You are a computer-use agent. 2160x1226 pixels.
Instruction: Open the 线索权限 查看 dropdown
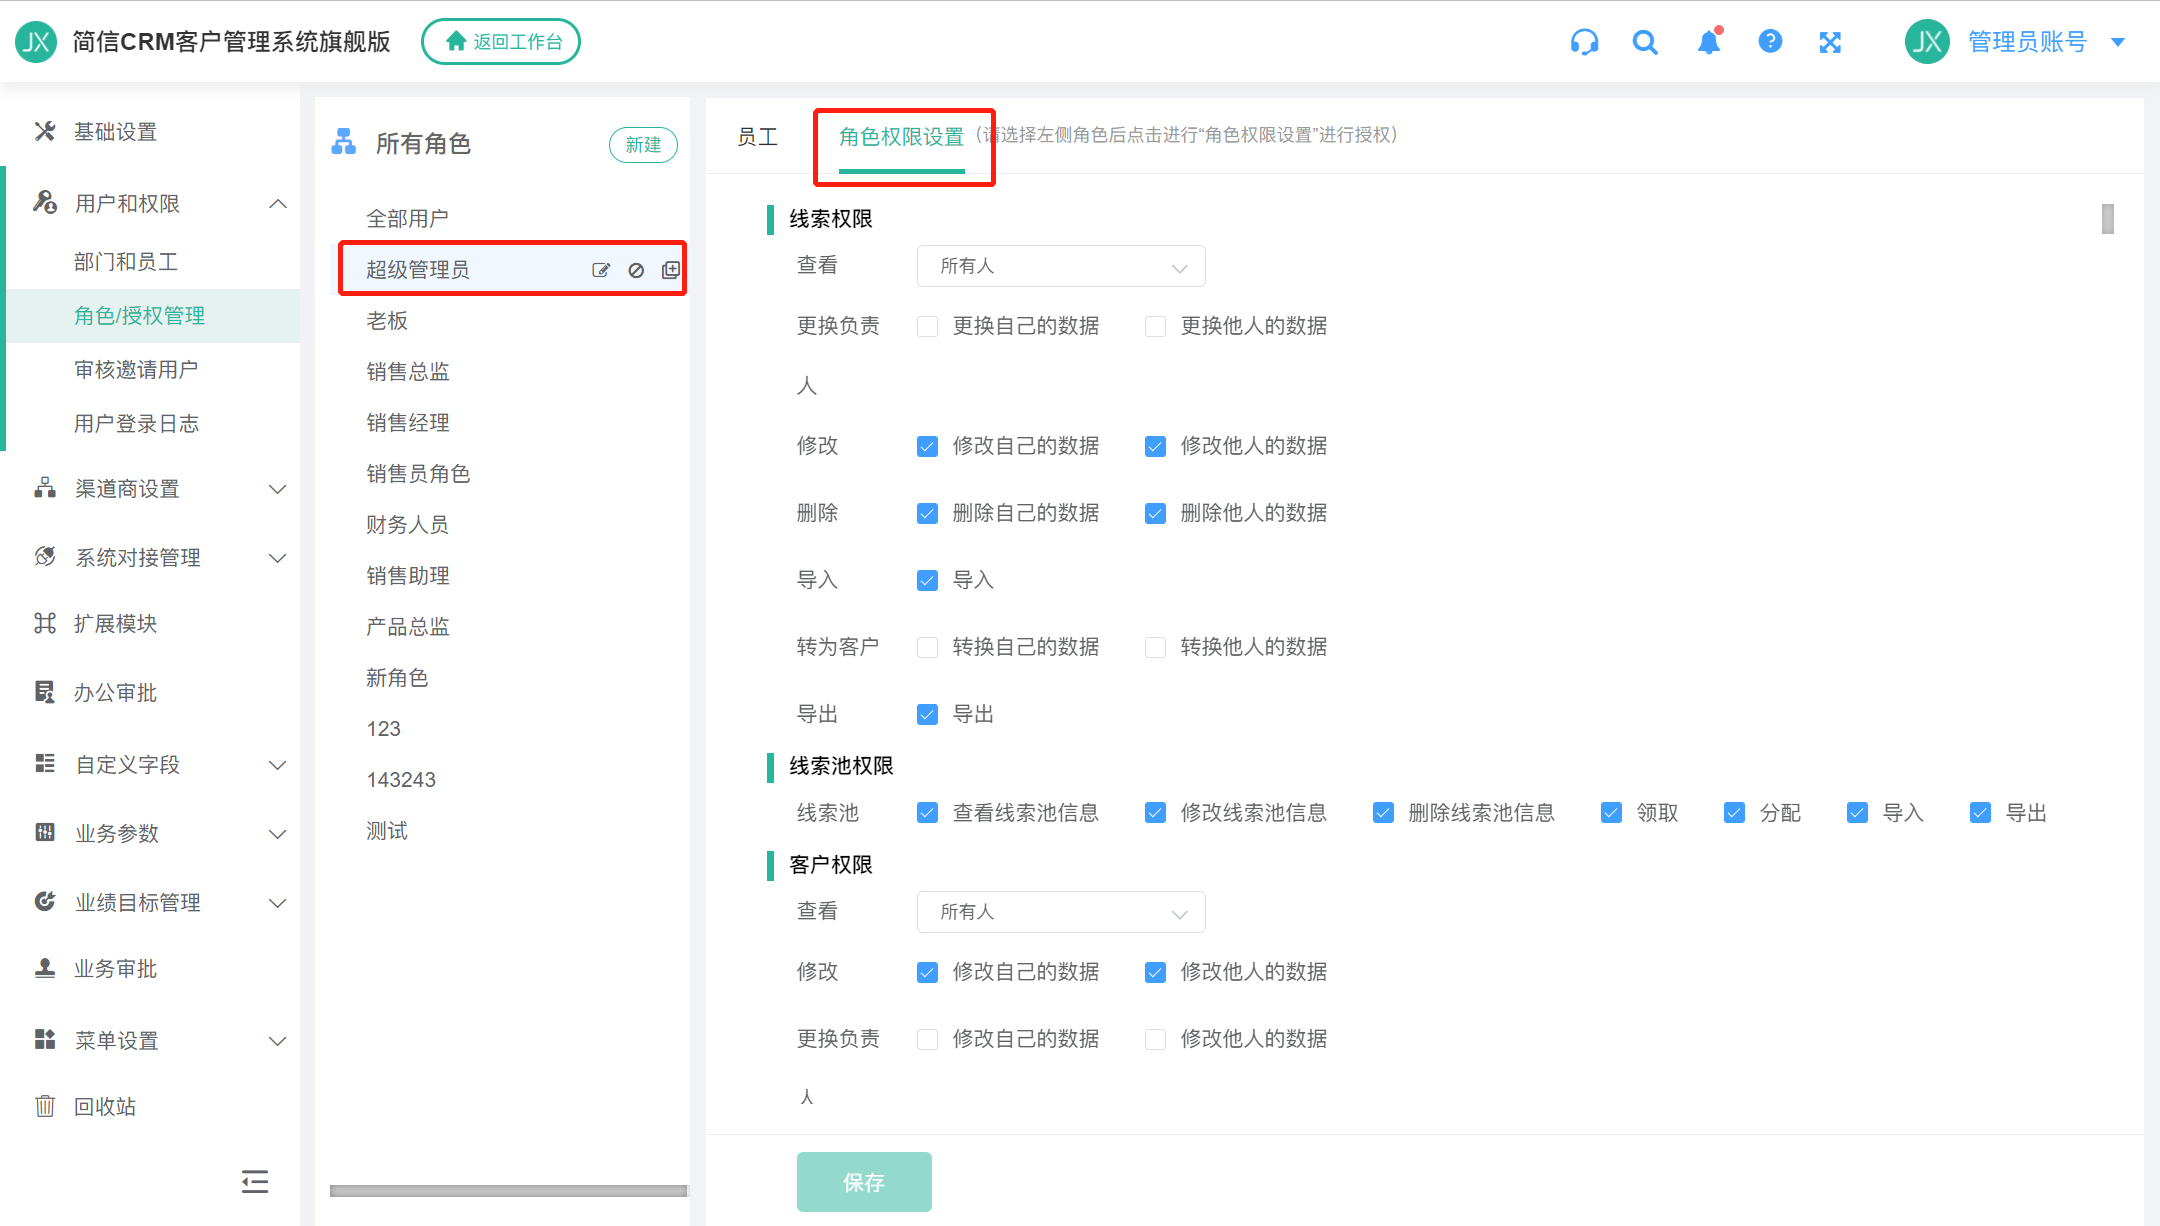(x=1060, y=266)
